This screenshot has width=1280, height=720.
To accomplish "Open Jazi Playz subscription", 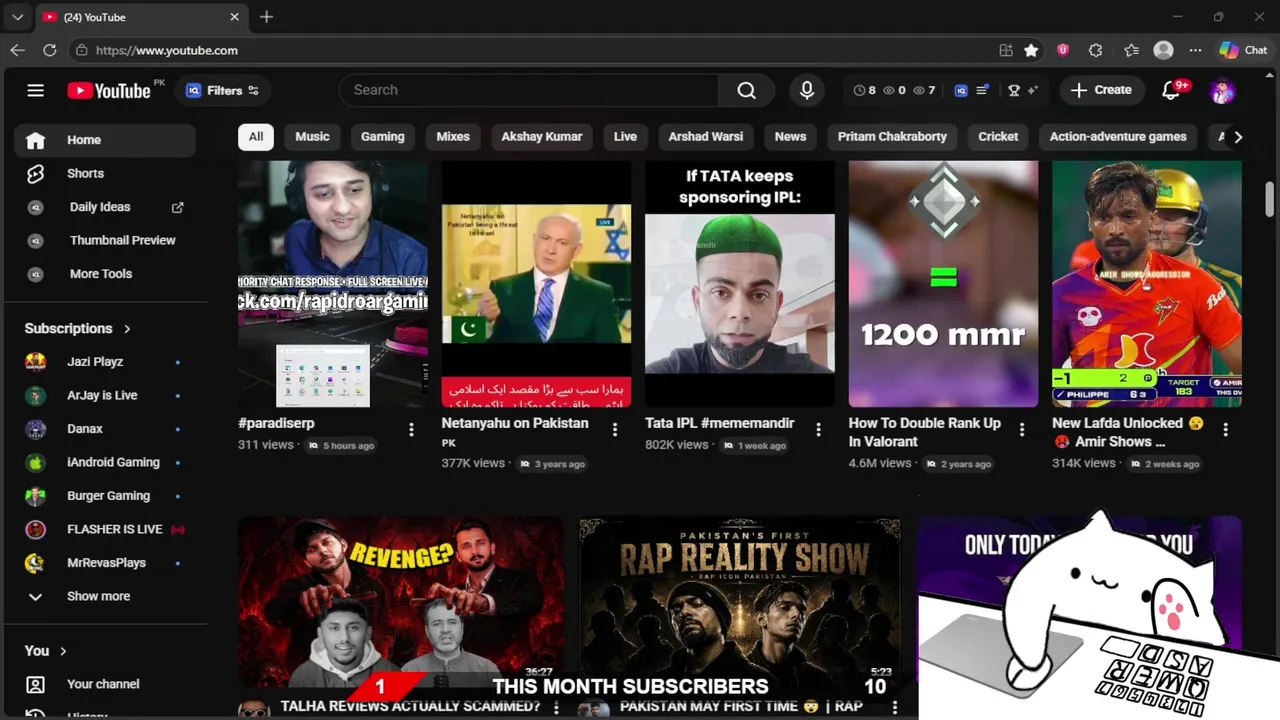I will point(104,362).
